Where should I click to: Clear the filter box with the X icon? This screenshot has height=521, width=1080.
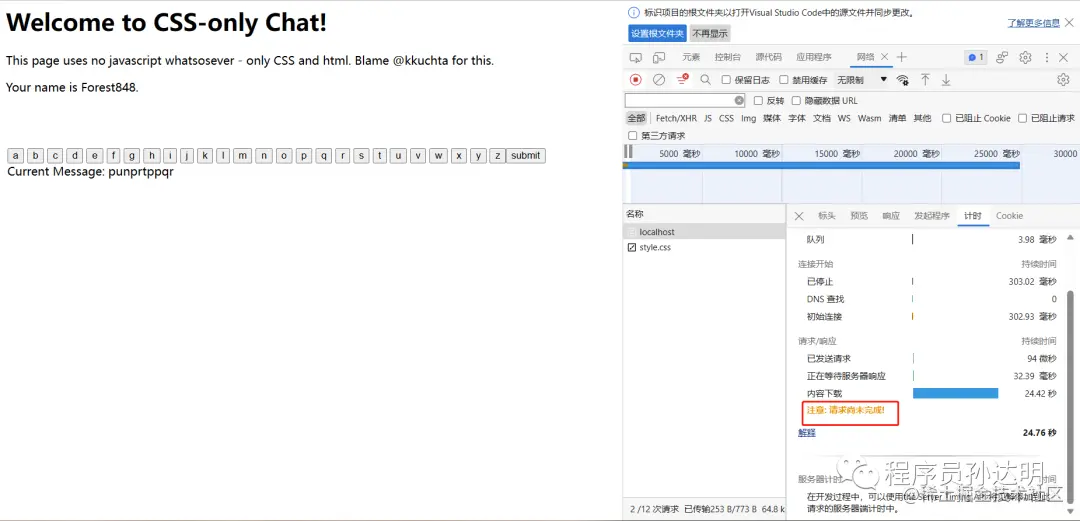point(739,101)
